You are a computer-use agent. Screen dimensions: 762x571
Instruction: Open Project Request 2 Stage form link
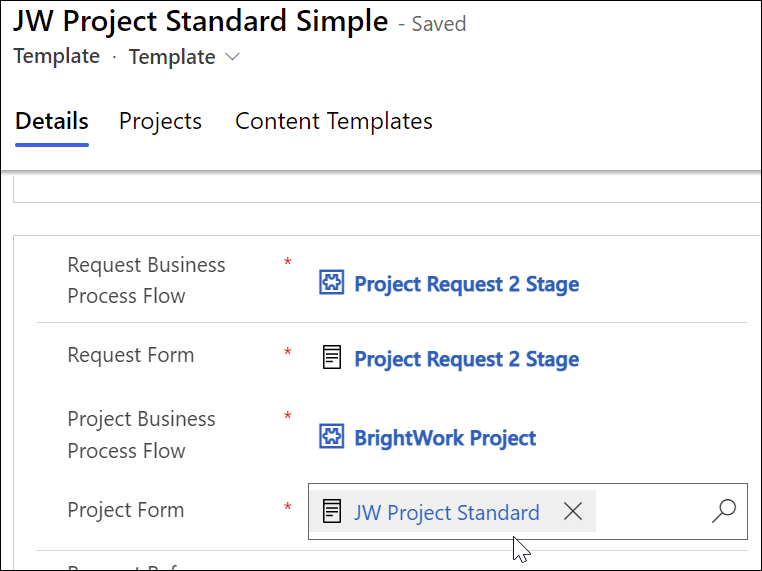coord(466,358)
